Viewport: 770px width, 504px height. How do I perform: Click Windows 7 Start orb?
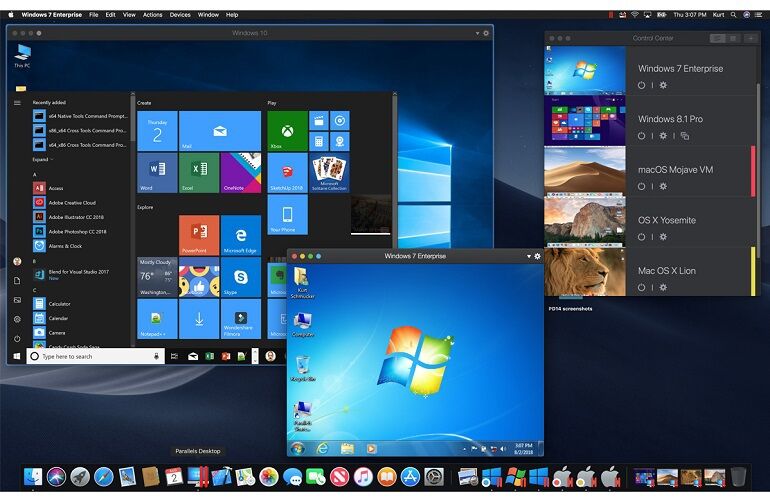[297, 448]
